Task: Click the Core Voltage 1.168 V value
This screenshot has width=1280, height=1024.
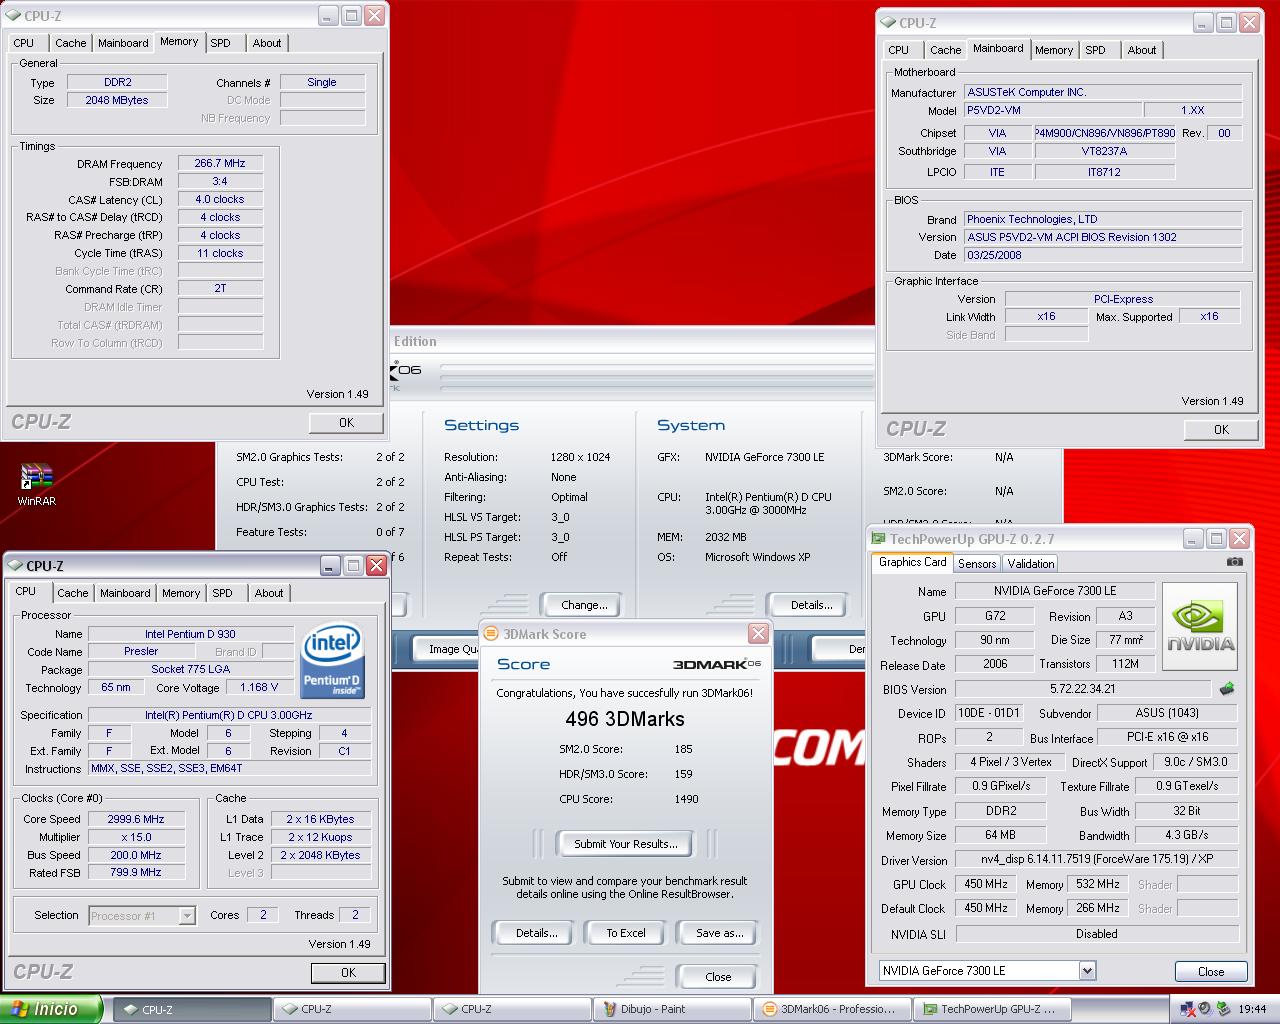Action: [260, 688]
